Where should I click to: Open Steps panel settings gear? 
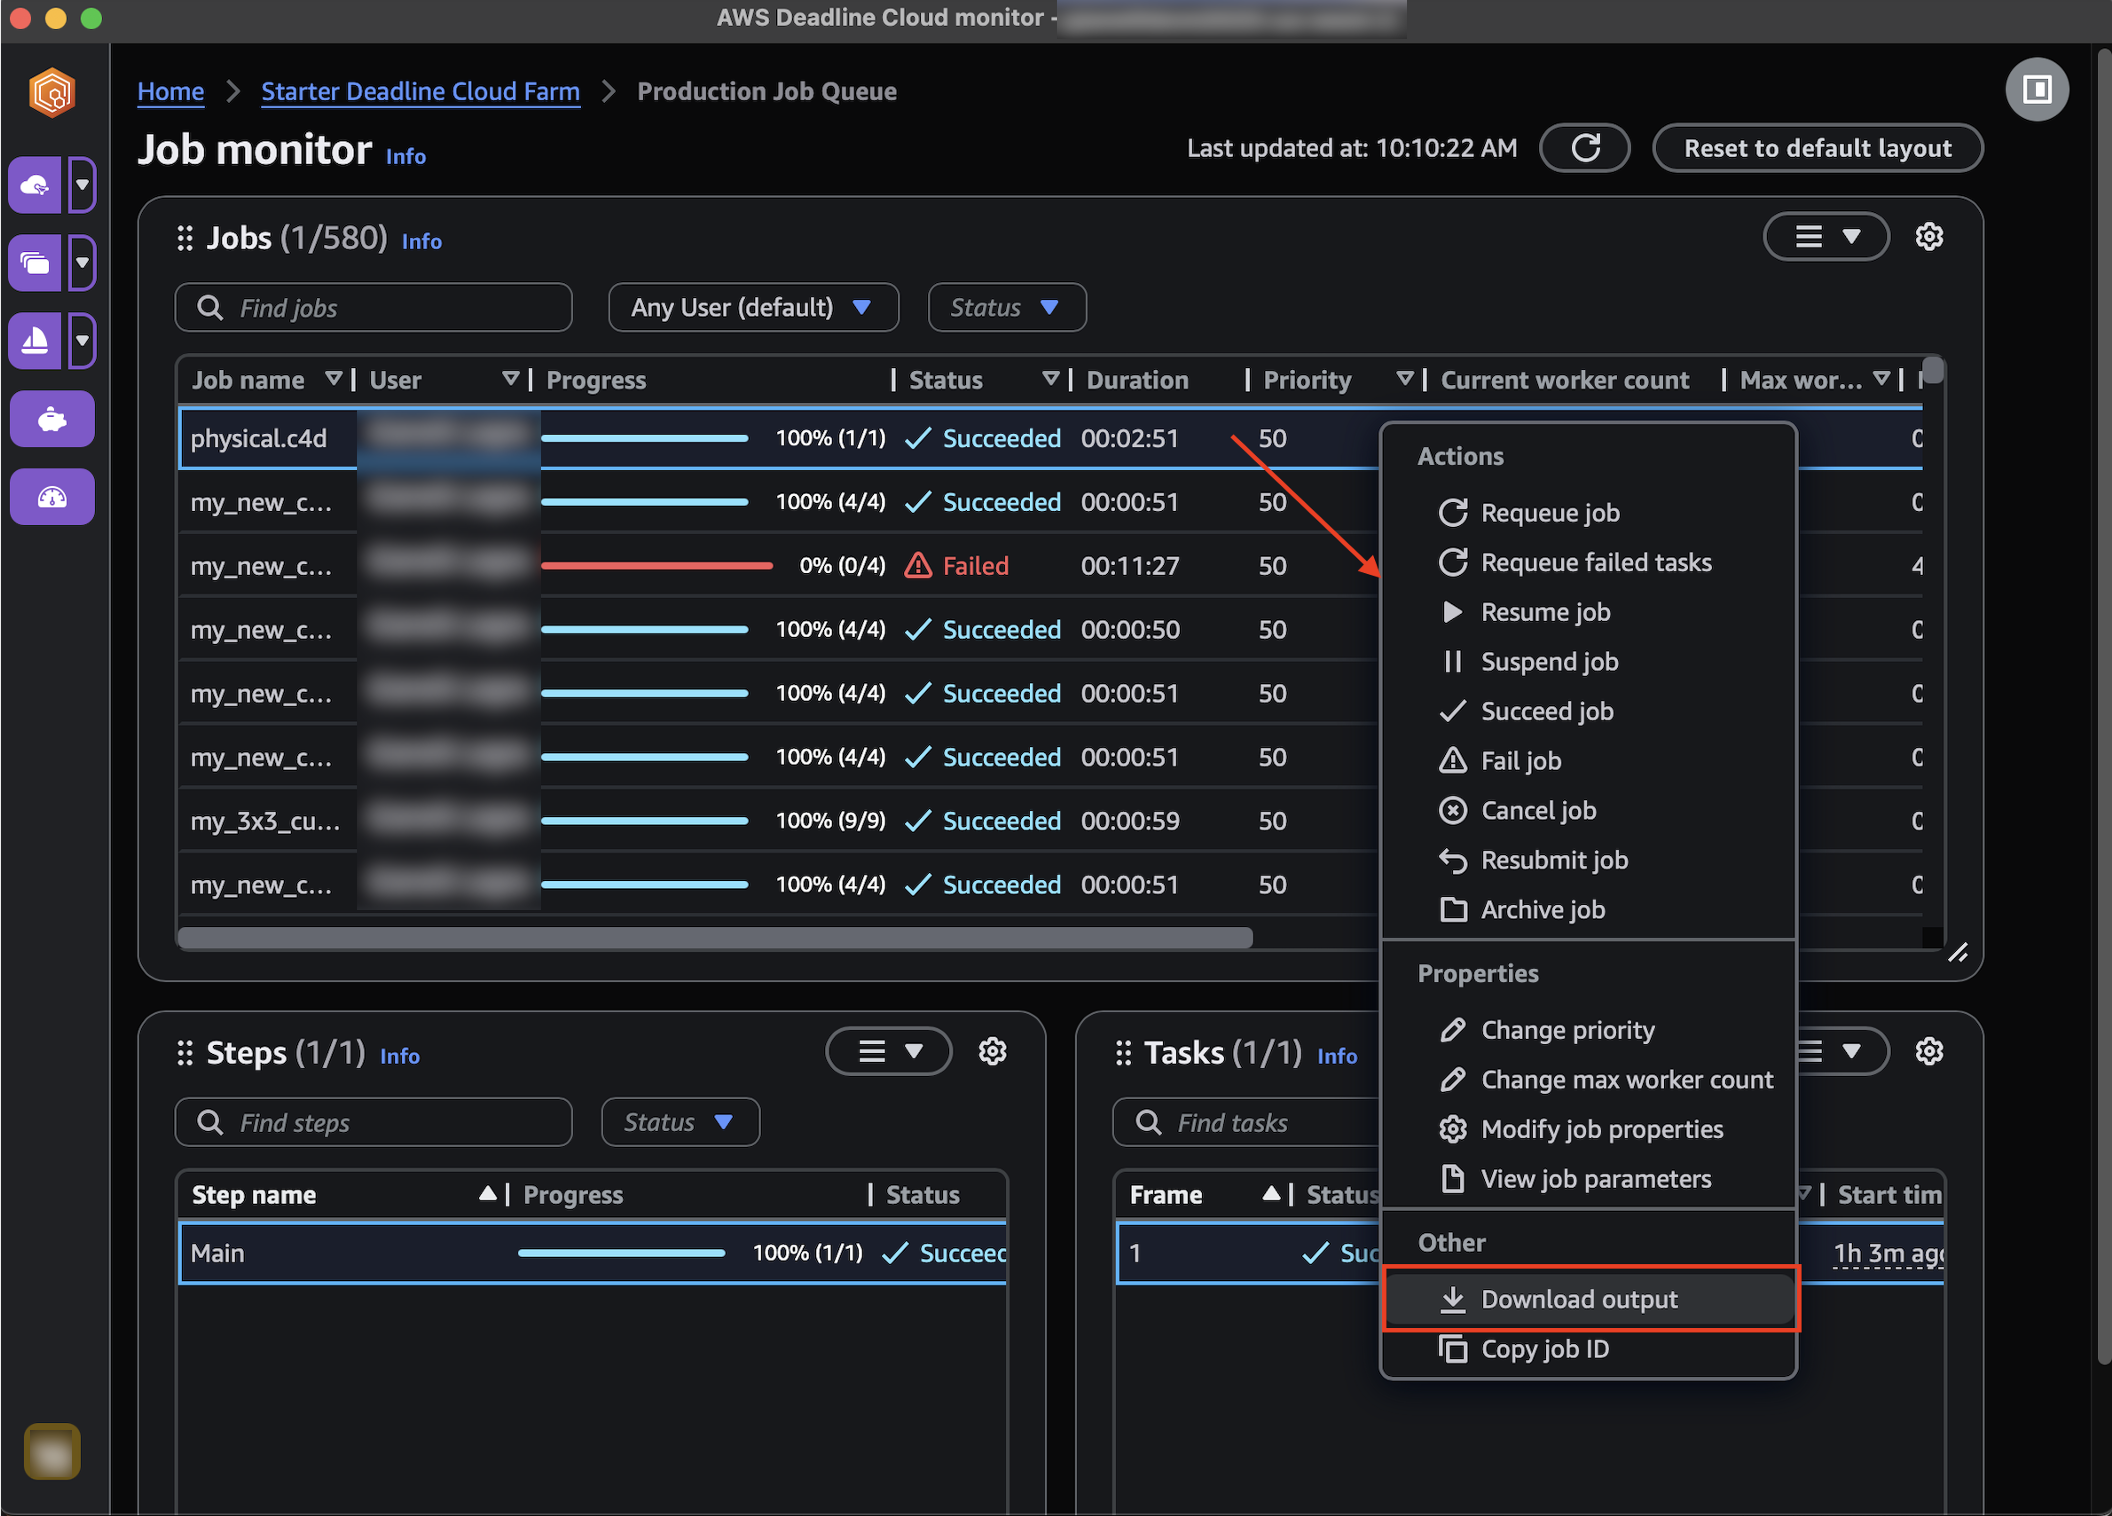pyautogui.click(x=992, y=1052)
